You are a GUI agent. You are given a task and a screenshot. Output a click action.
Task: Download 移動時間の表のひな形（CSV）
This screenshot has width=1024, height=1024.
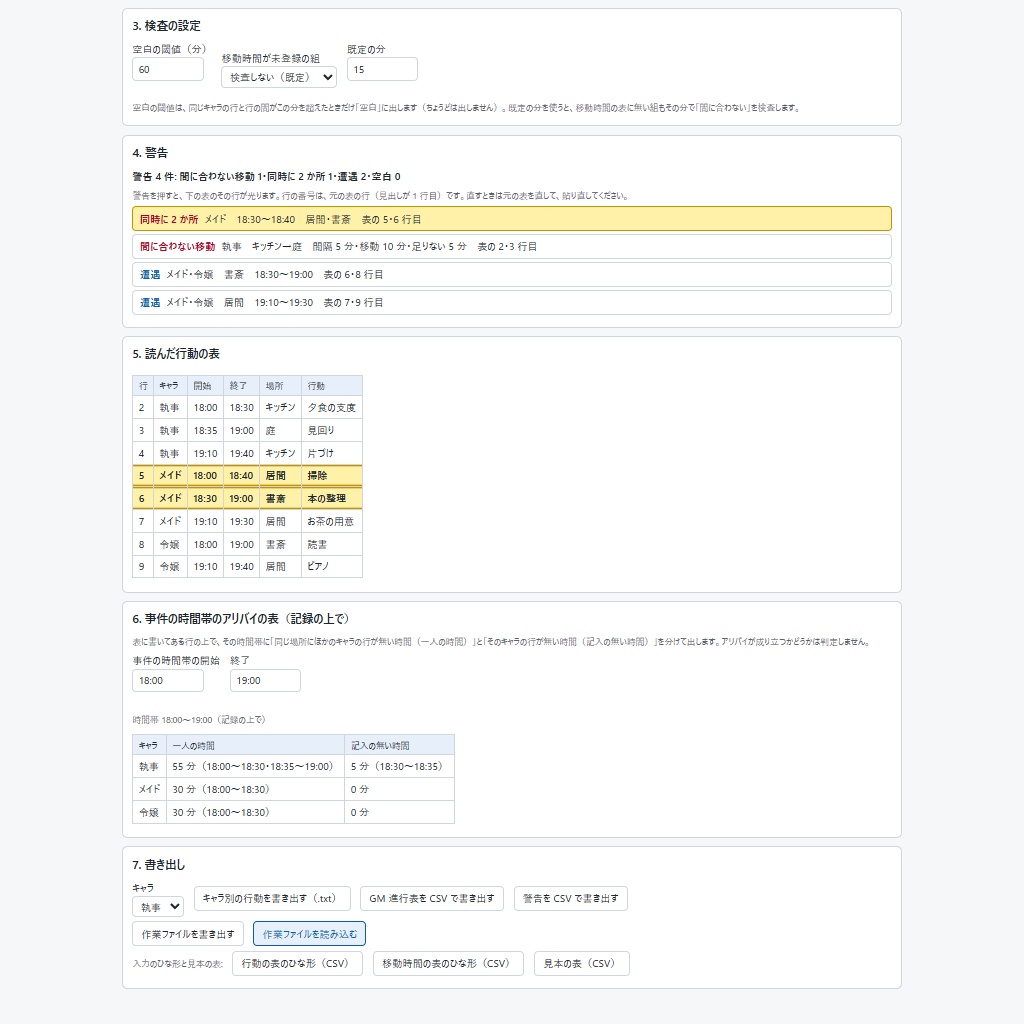pyautogui.click(x=448, y=963)
